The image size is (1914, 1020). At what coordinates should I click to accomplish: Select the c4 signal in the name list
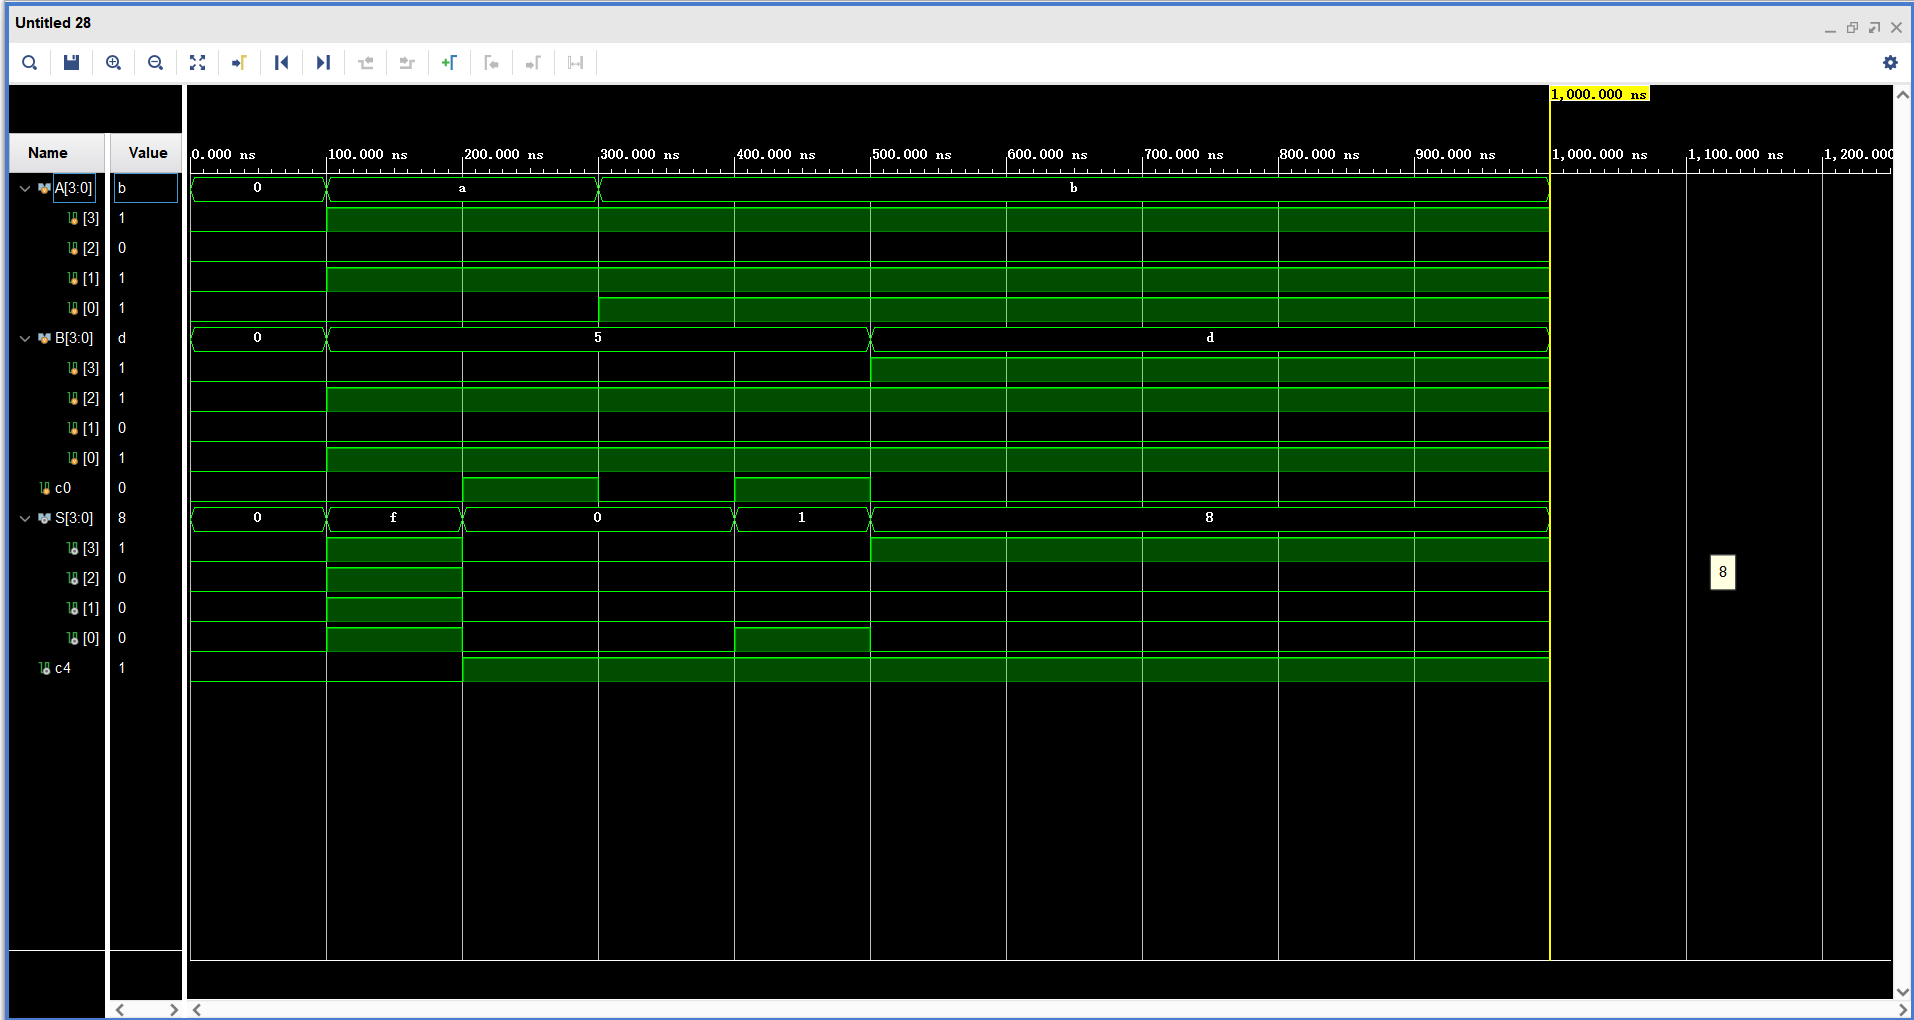63,667
